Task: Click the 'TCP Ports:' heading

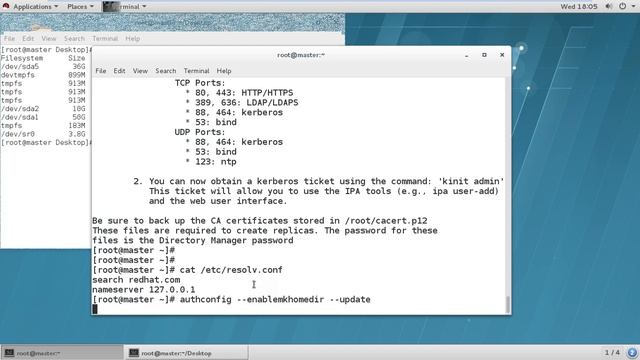Action: pyautogui.click(x=200, y=83)
